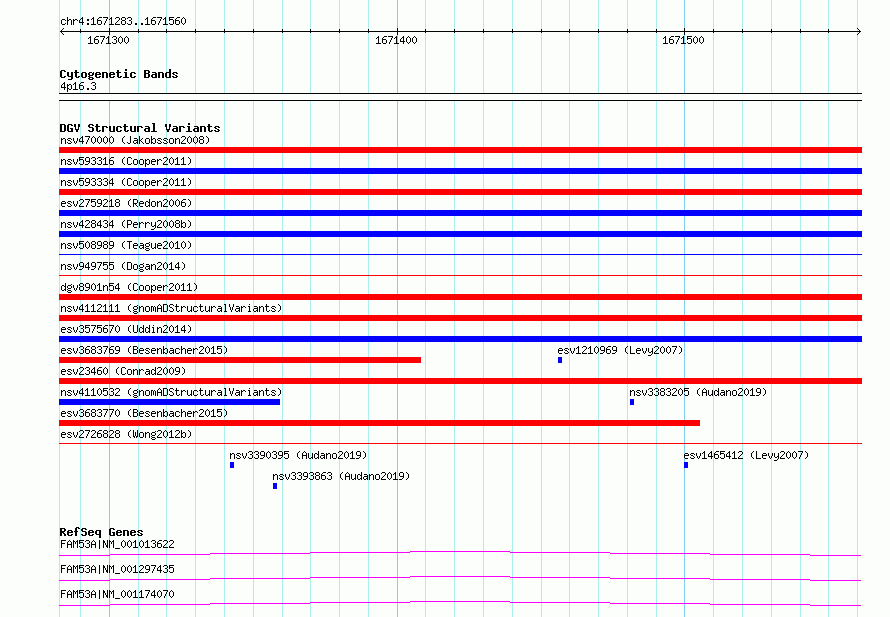Select the RefSeq Genes track title
The width and height of the screenshot is (890, 617).
pyautogui.click(x=101, y=532)
